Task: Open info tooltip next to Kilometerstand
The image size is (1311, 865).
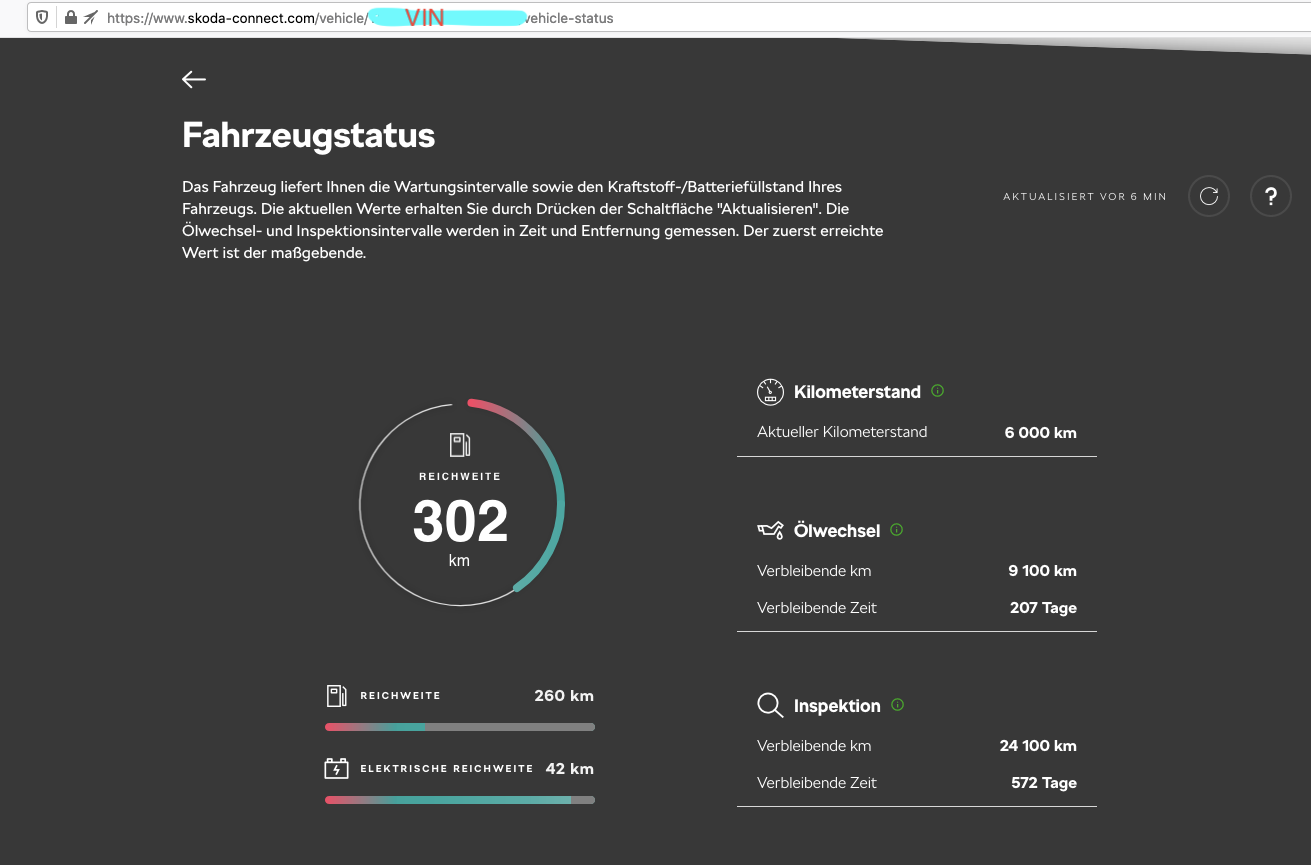Action: [937, 391]
